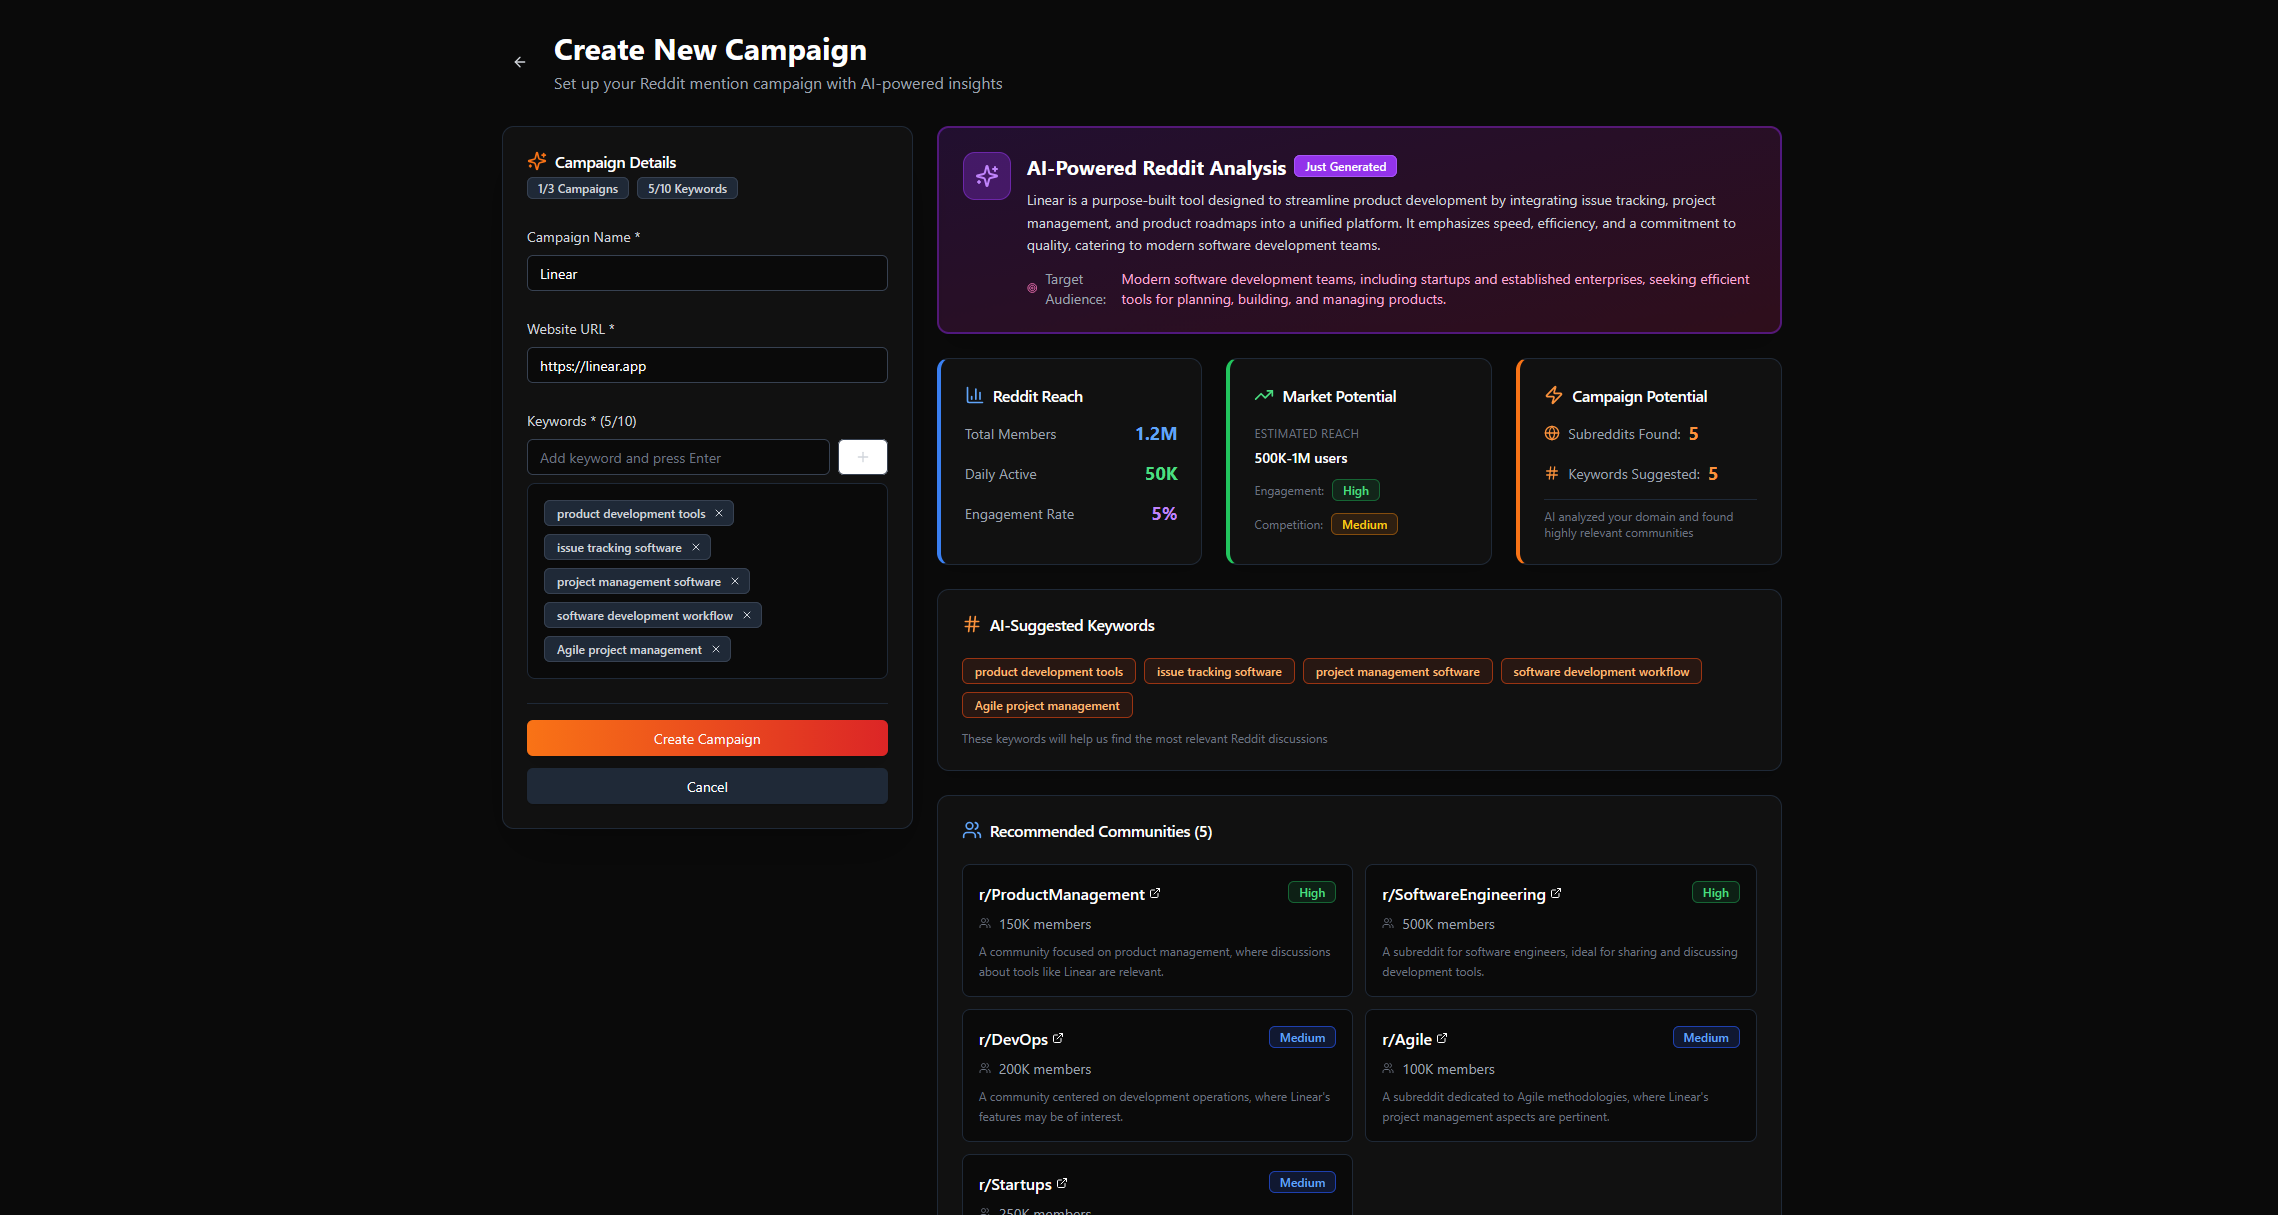This screenshot has width=2278, height=1215.
Task: Click the Create Campaign button
Action: coord(707,738)
